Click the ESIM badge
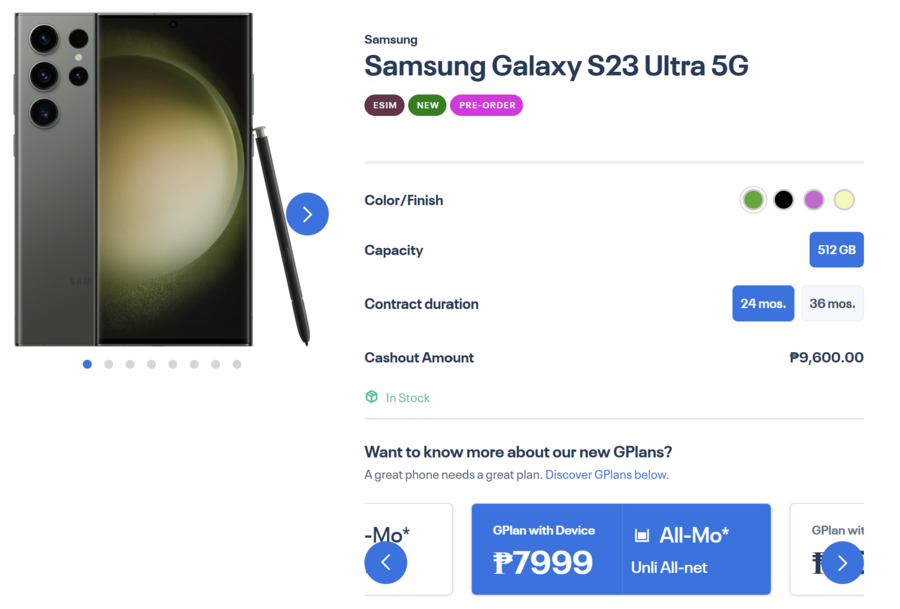Viewport: 900px width, 609px height. tap(384, 105)
